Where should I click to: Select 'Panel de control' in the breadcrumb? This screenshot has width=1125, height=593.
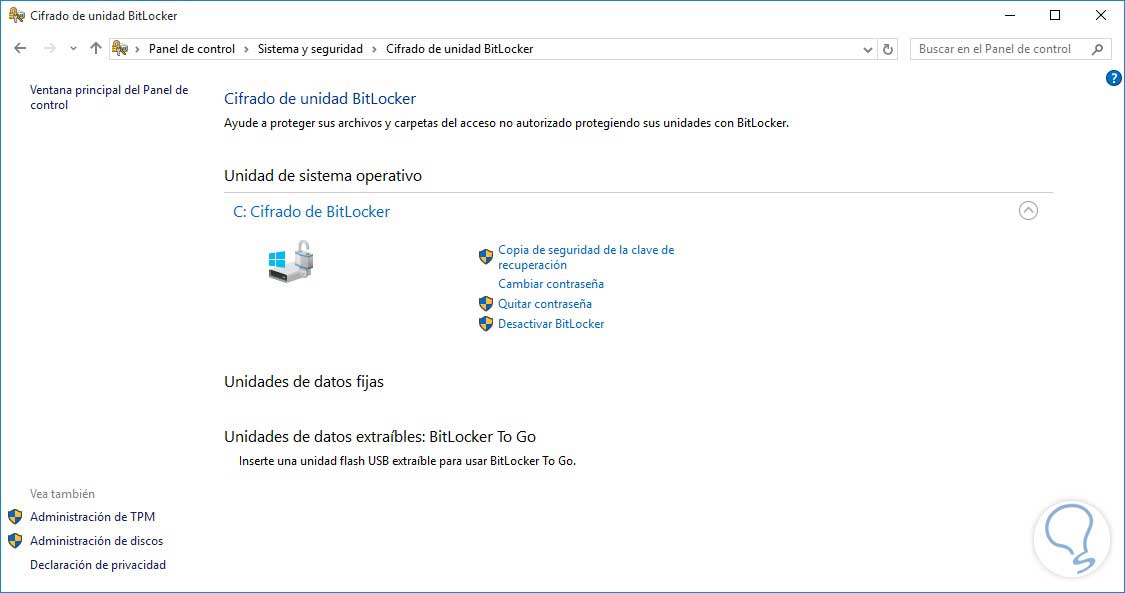(x=192, y=49)
